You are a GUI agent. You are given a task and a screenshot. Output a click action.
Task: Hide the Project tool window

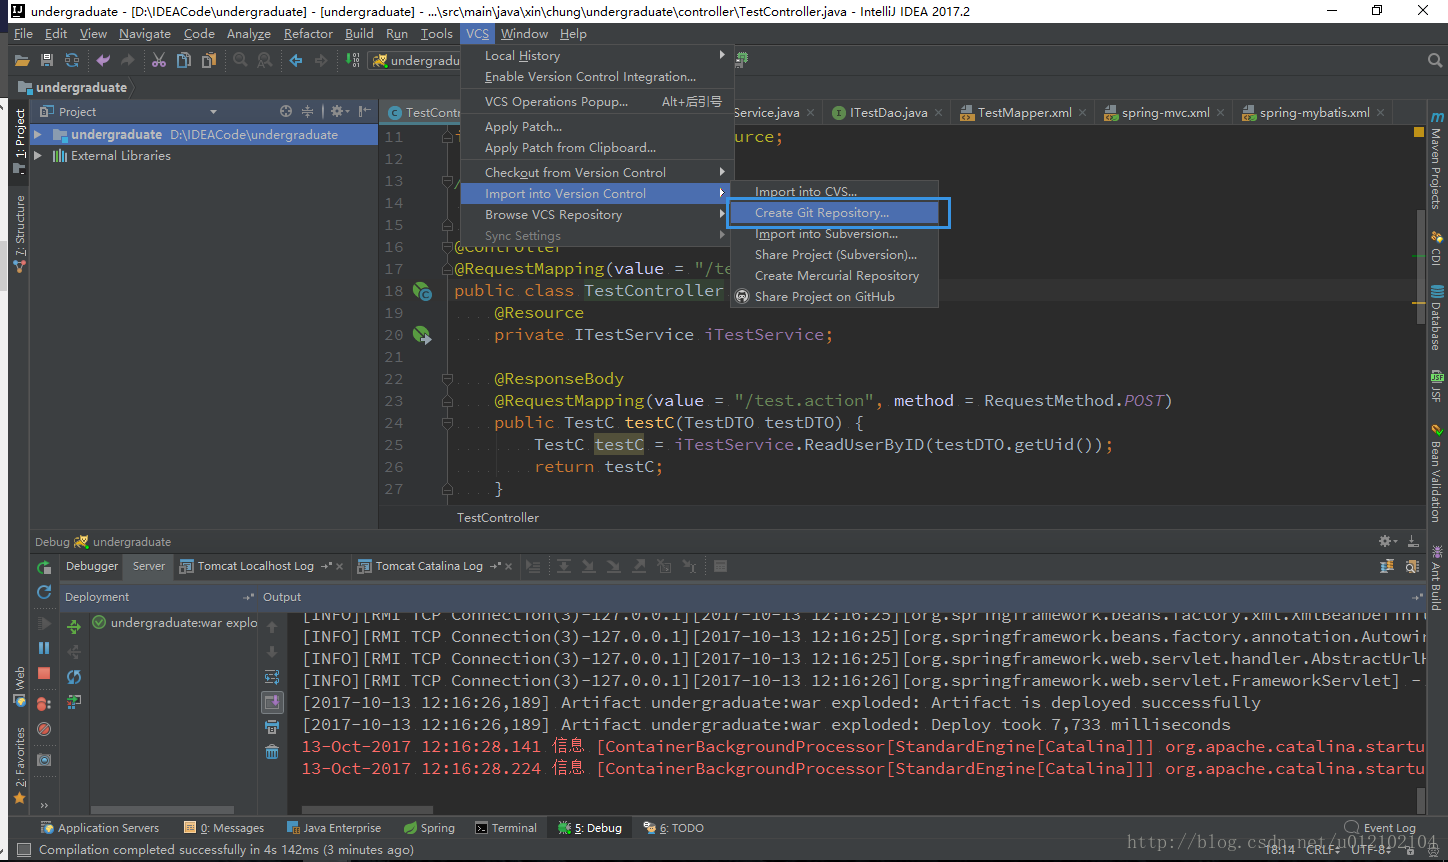(x=364, y=111)
